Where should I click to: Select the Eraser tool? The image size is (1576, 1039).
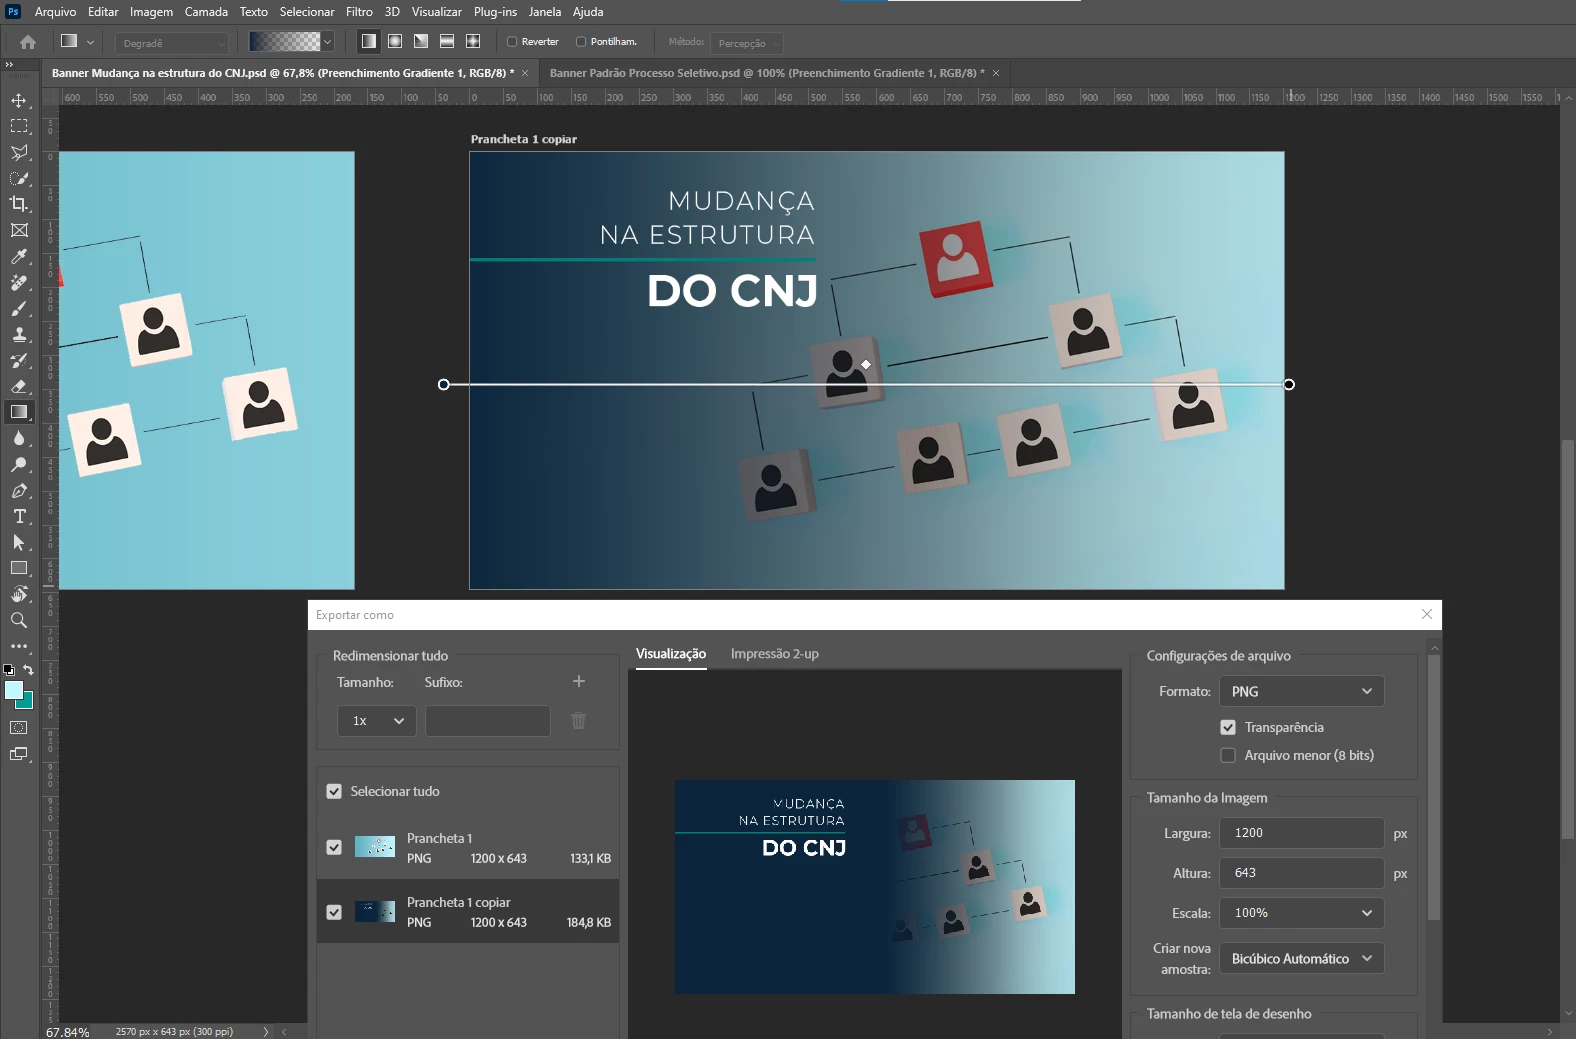(19, 386)
